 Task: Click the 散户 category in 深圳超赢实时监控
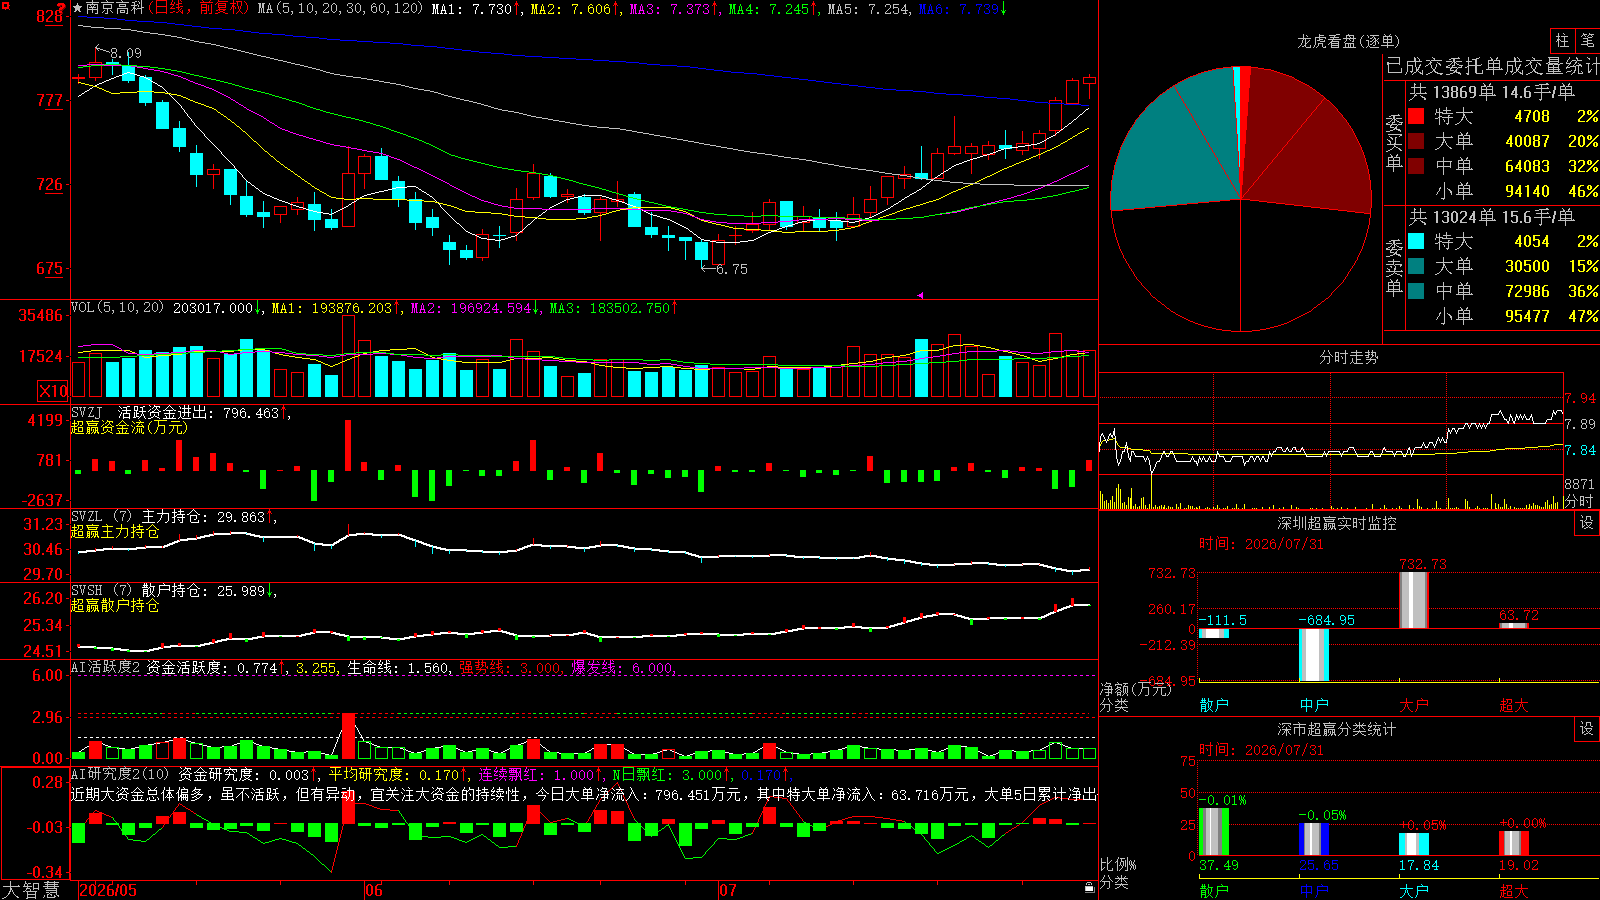point(1214,705)
